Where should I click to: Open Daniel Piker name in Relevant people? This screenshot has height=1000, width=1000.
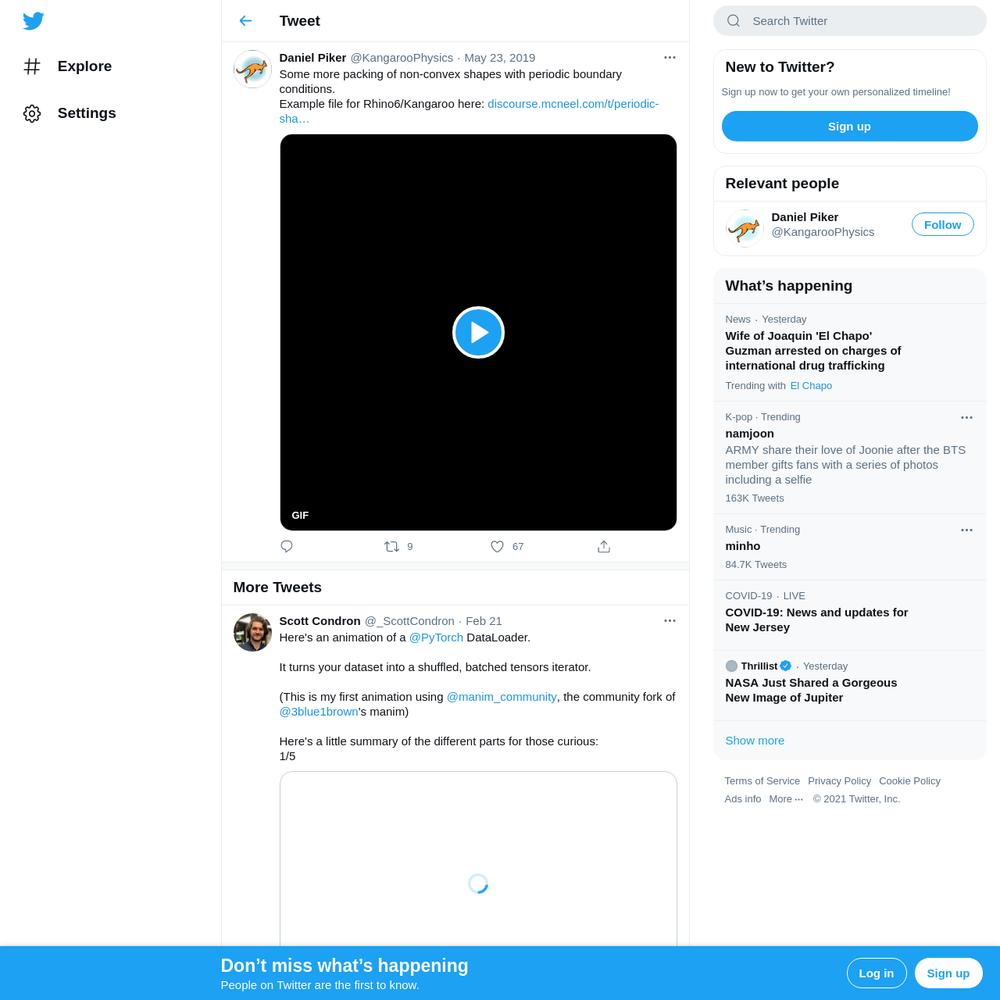(x=804, y=217)
